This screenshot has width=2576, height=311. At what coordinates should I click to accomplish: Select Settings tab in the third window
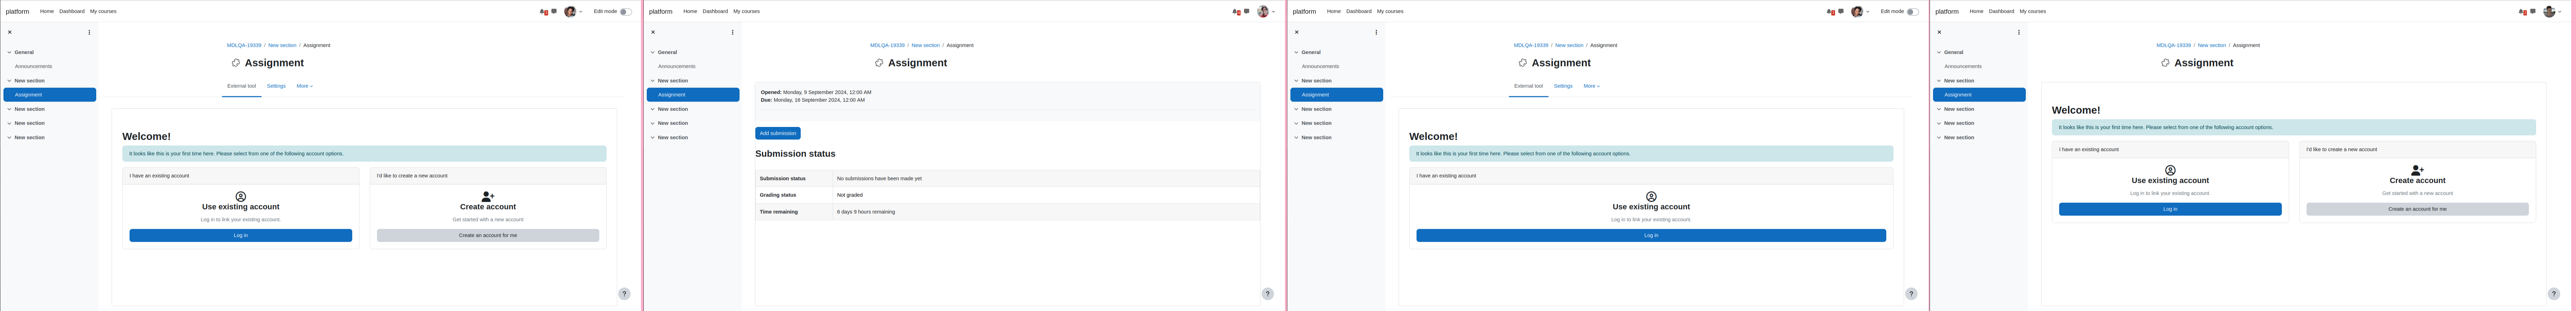1563,86
